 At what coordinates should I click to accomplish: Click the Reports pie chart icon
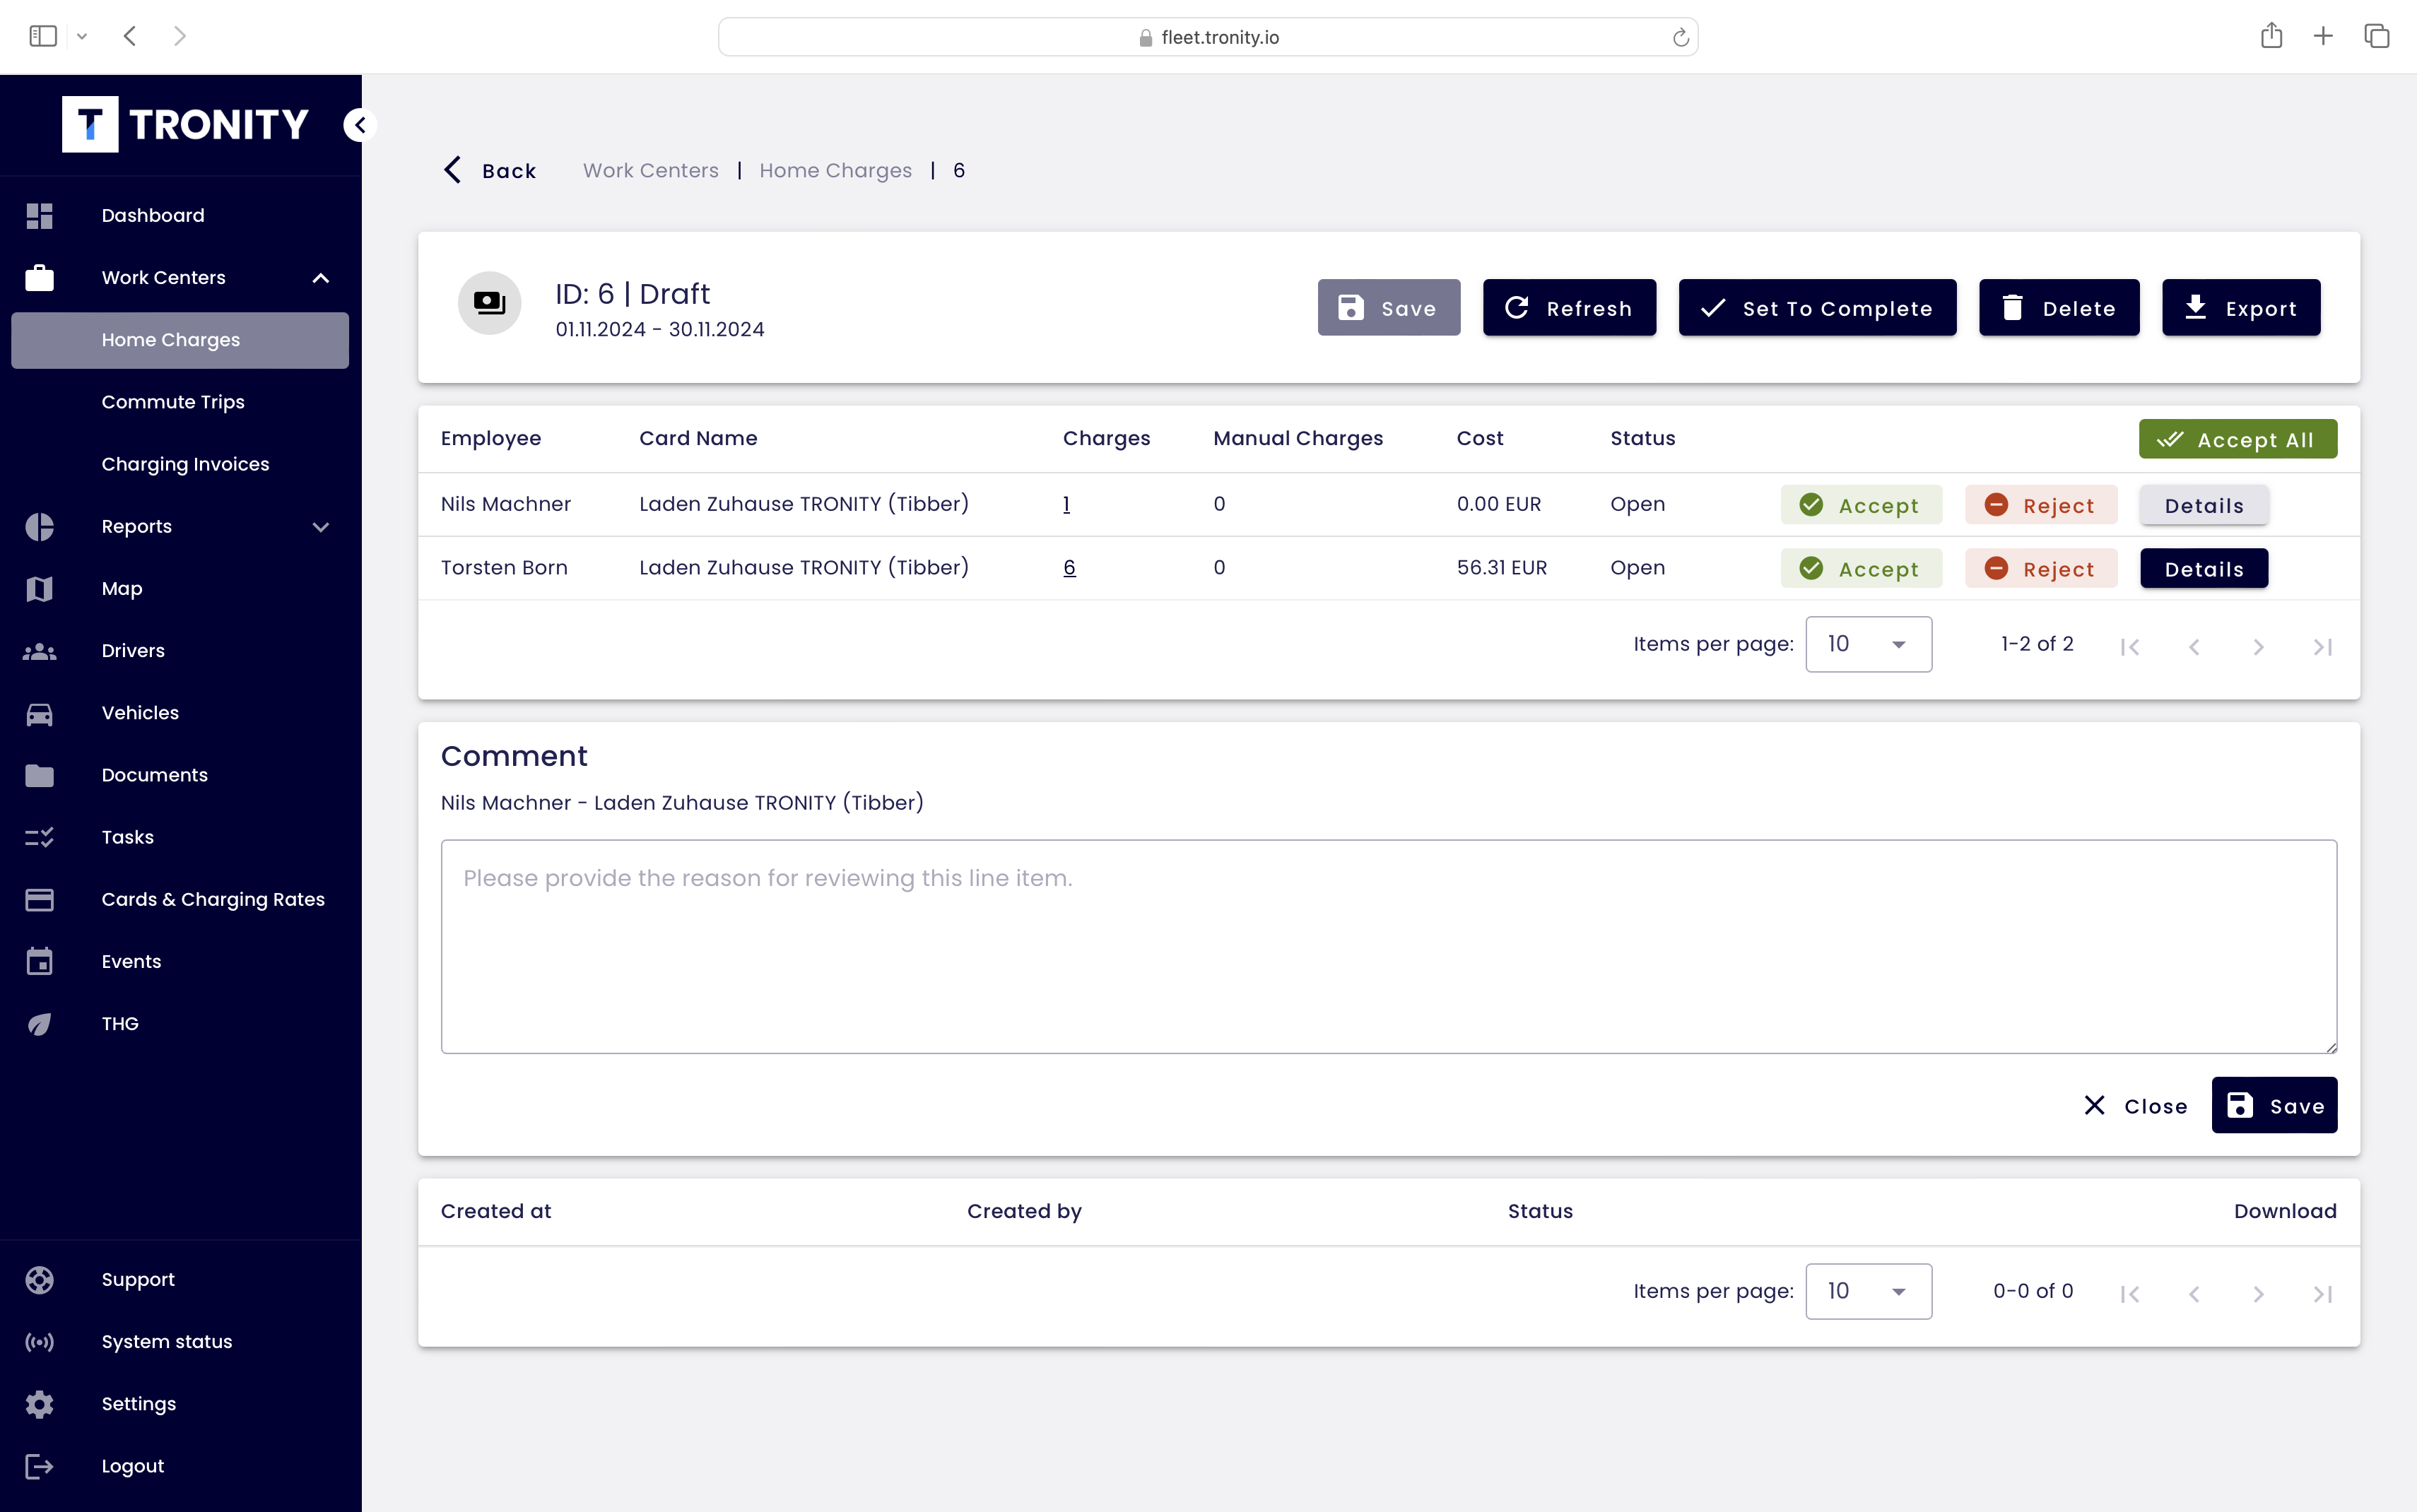coord(39,526)
